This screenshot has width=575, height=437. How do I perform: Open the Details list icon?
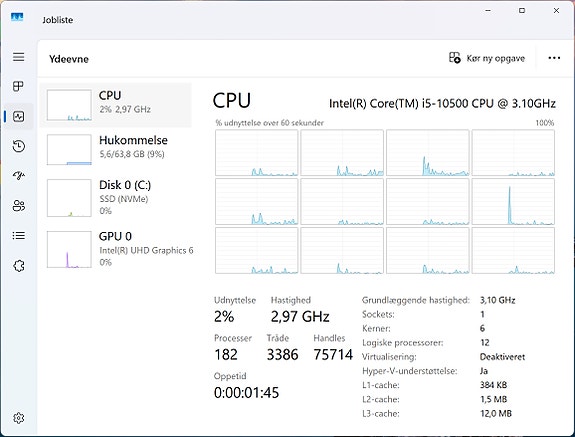pyautogui.click(x=19, y=235)
